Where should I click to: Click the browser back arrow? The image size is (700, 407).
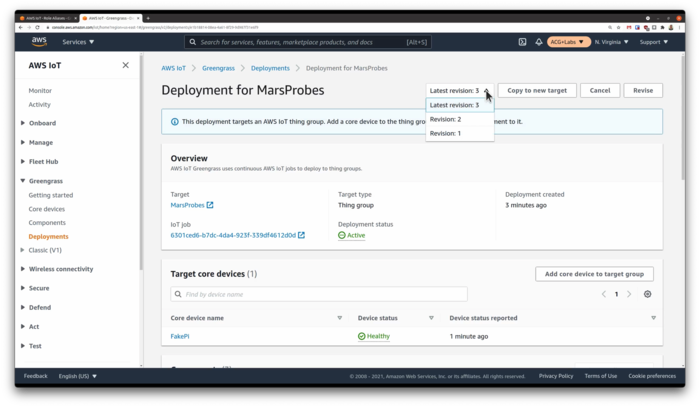(x=21, y=27)
